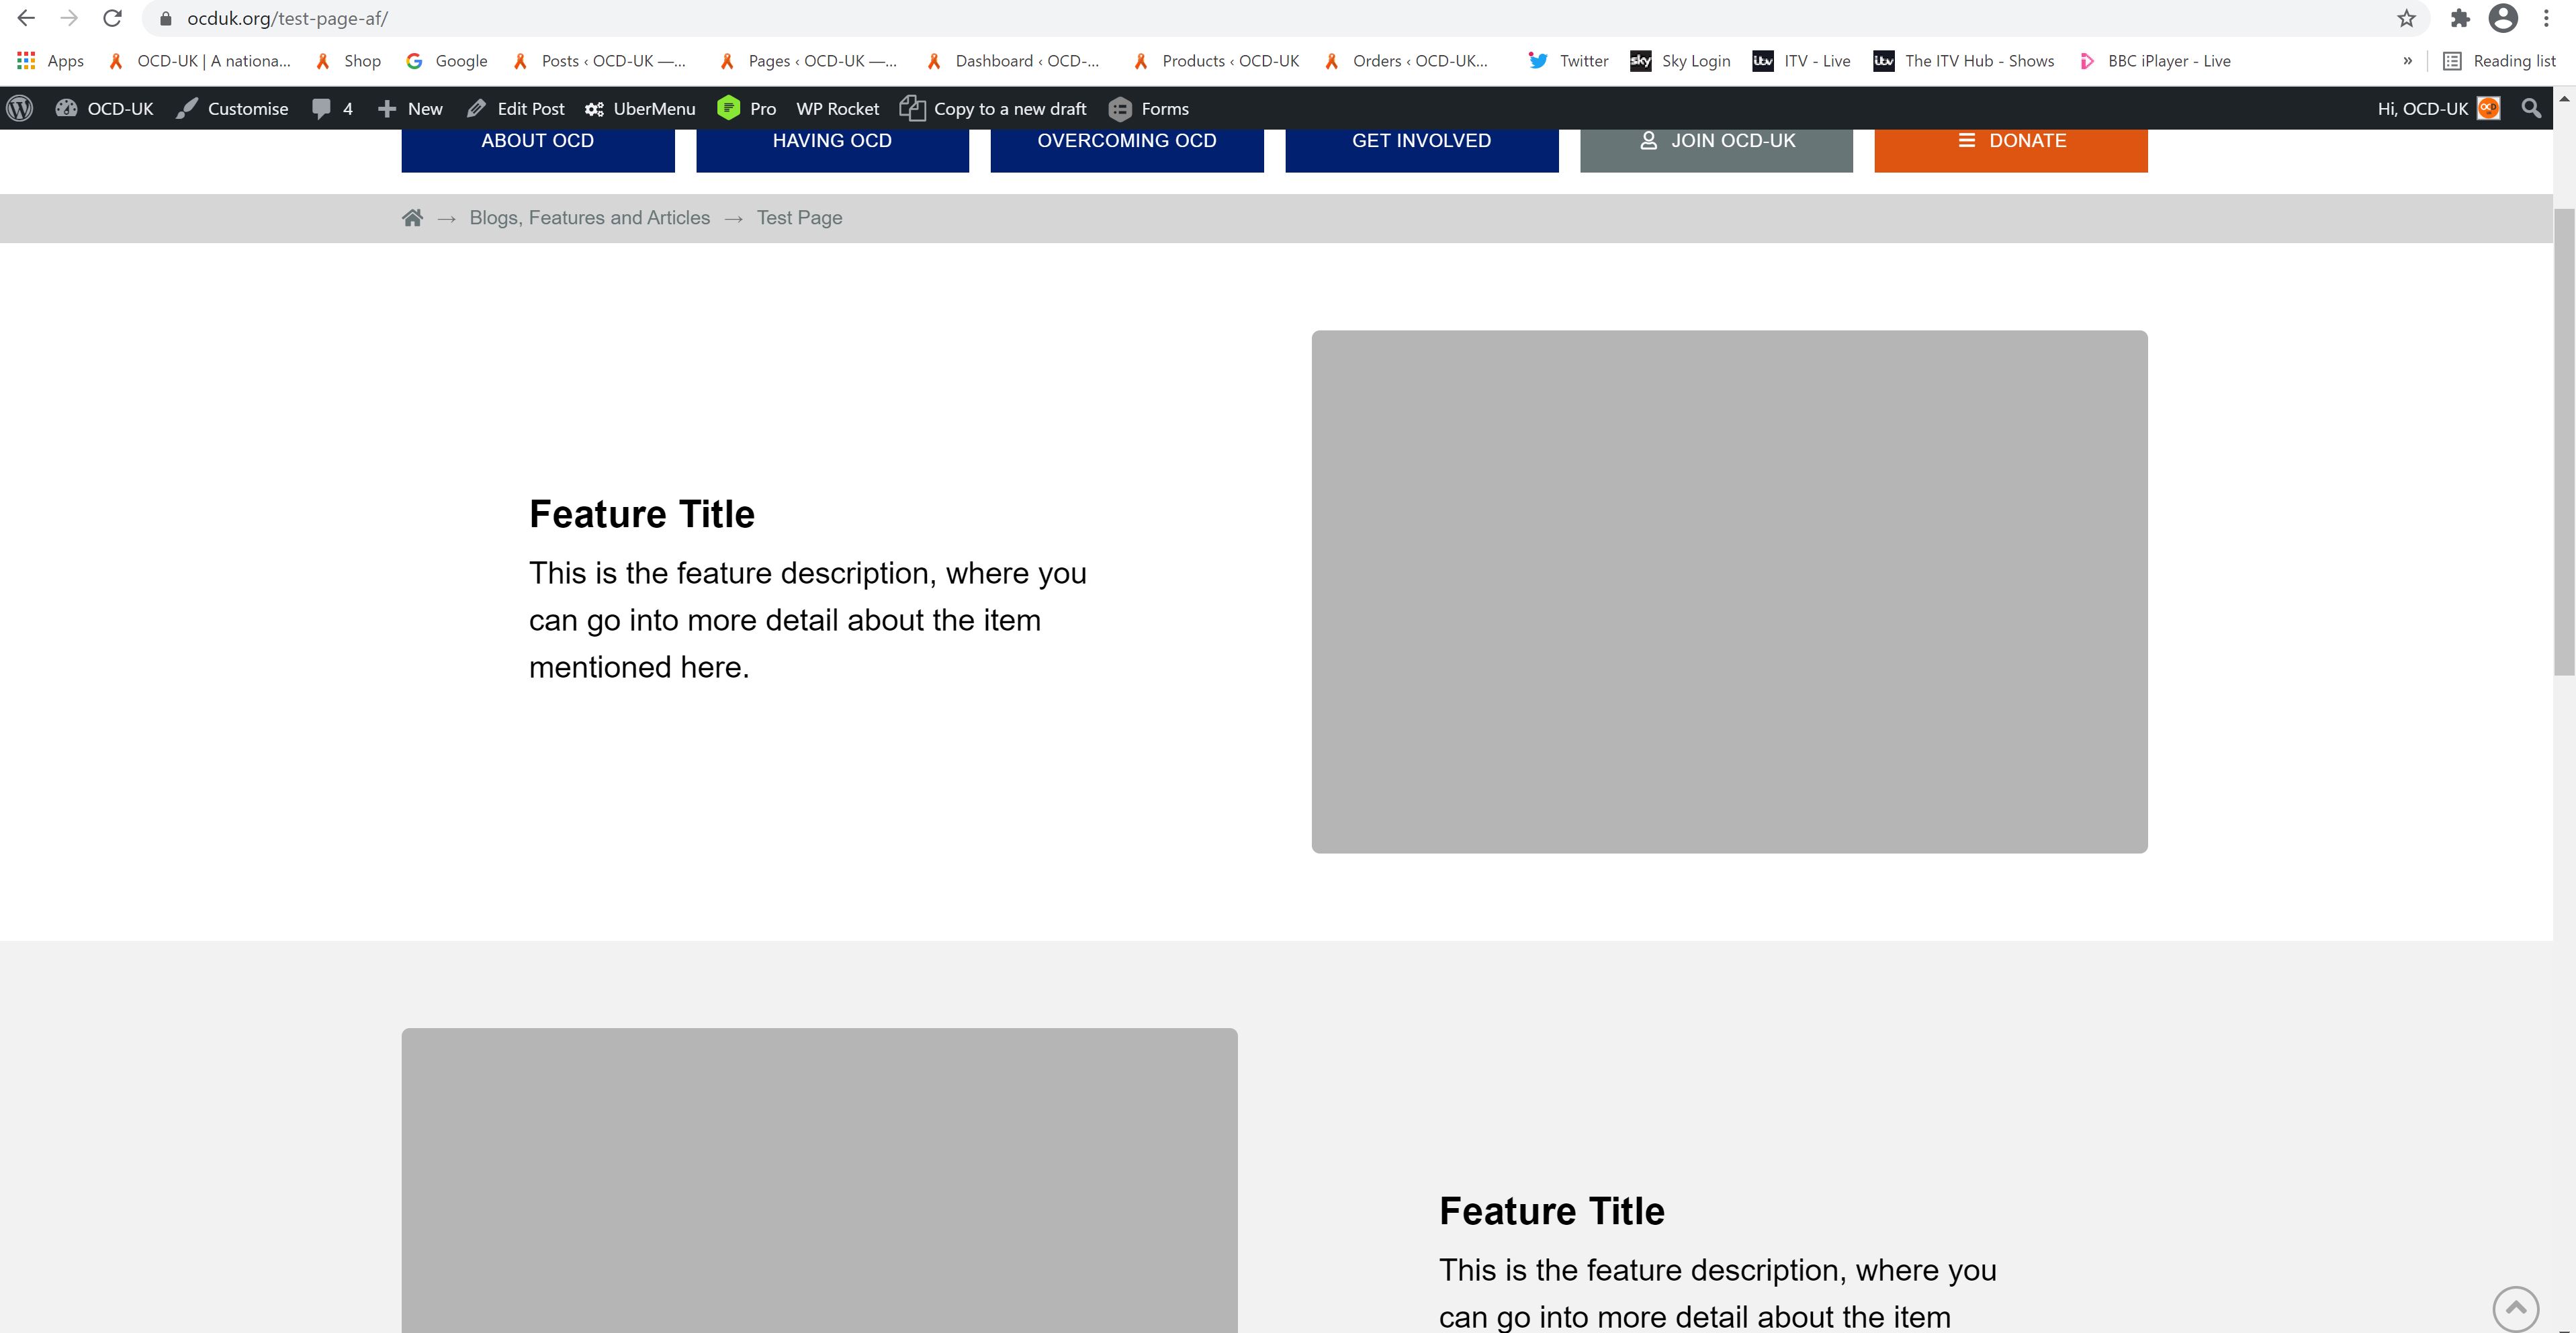This screenshot has height=1333, width=2576.
Task: Open Chrome's three-dot menu
Action: tap(2546, 18)
